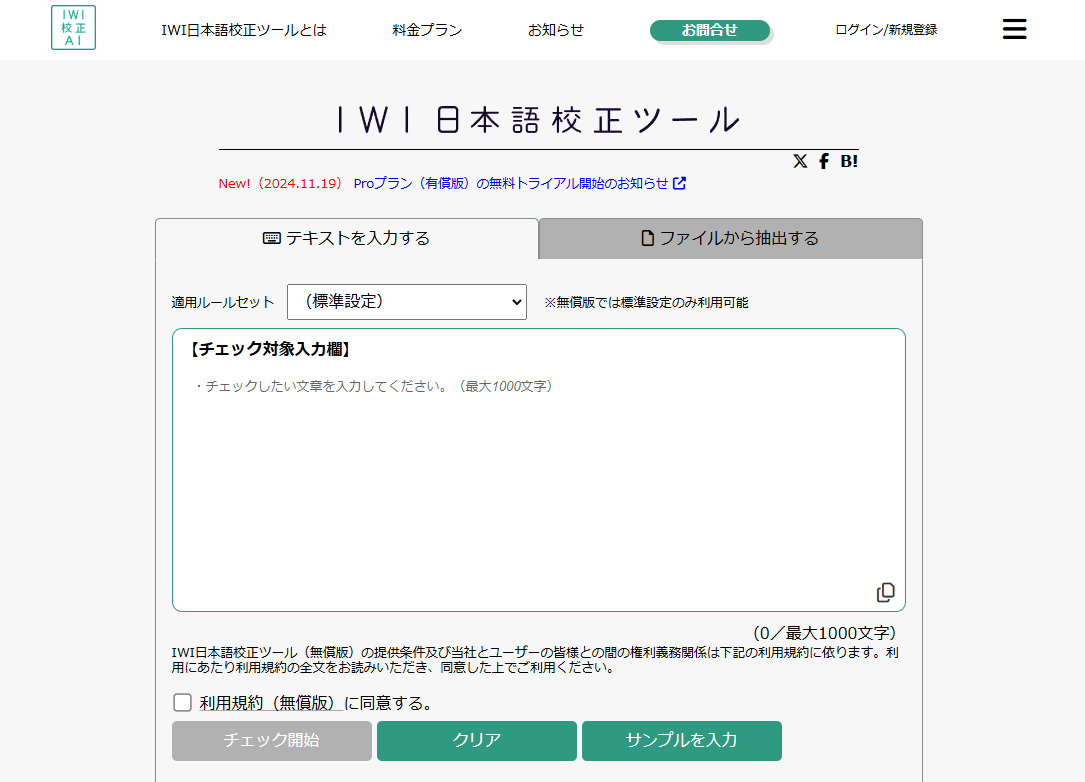Click the クリア button
The width and height of the screenshot is (1085, 782).
click(476, 741)
